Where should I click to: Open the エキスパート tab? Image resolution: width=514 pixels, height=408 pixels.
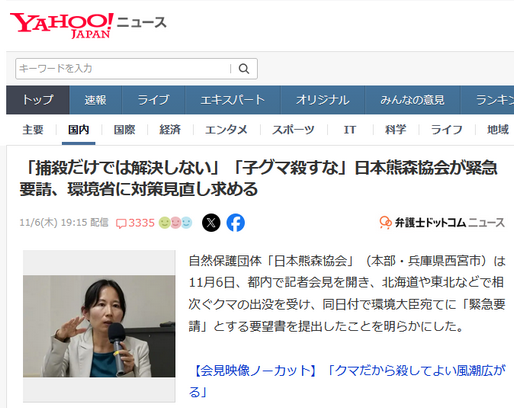pyautogui.click(x=233, y=100)
